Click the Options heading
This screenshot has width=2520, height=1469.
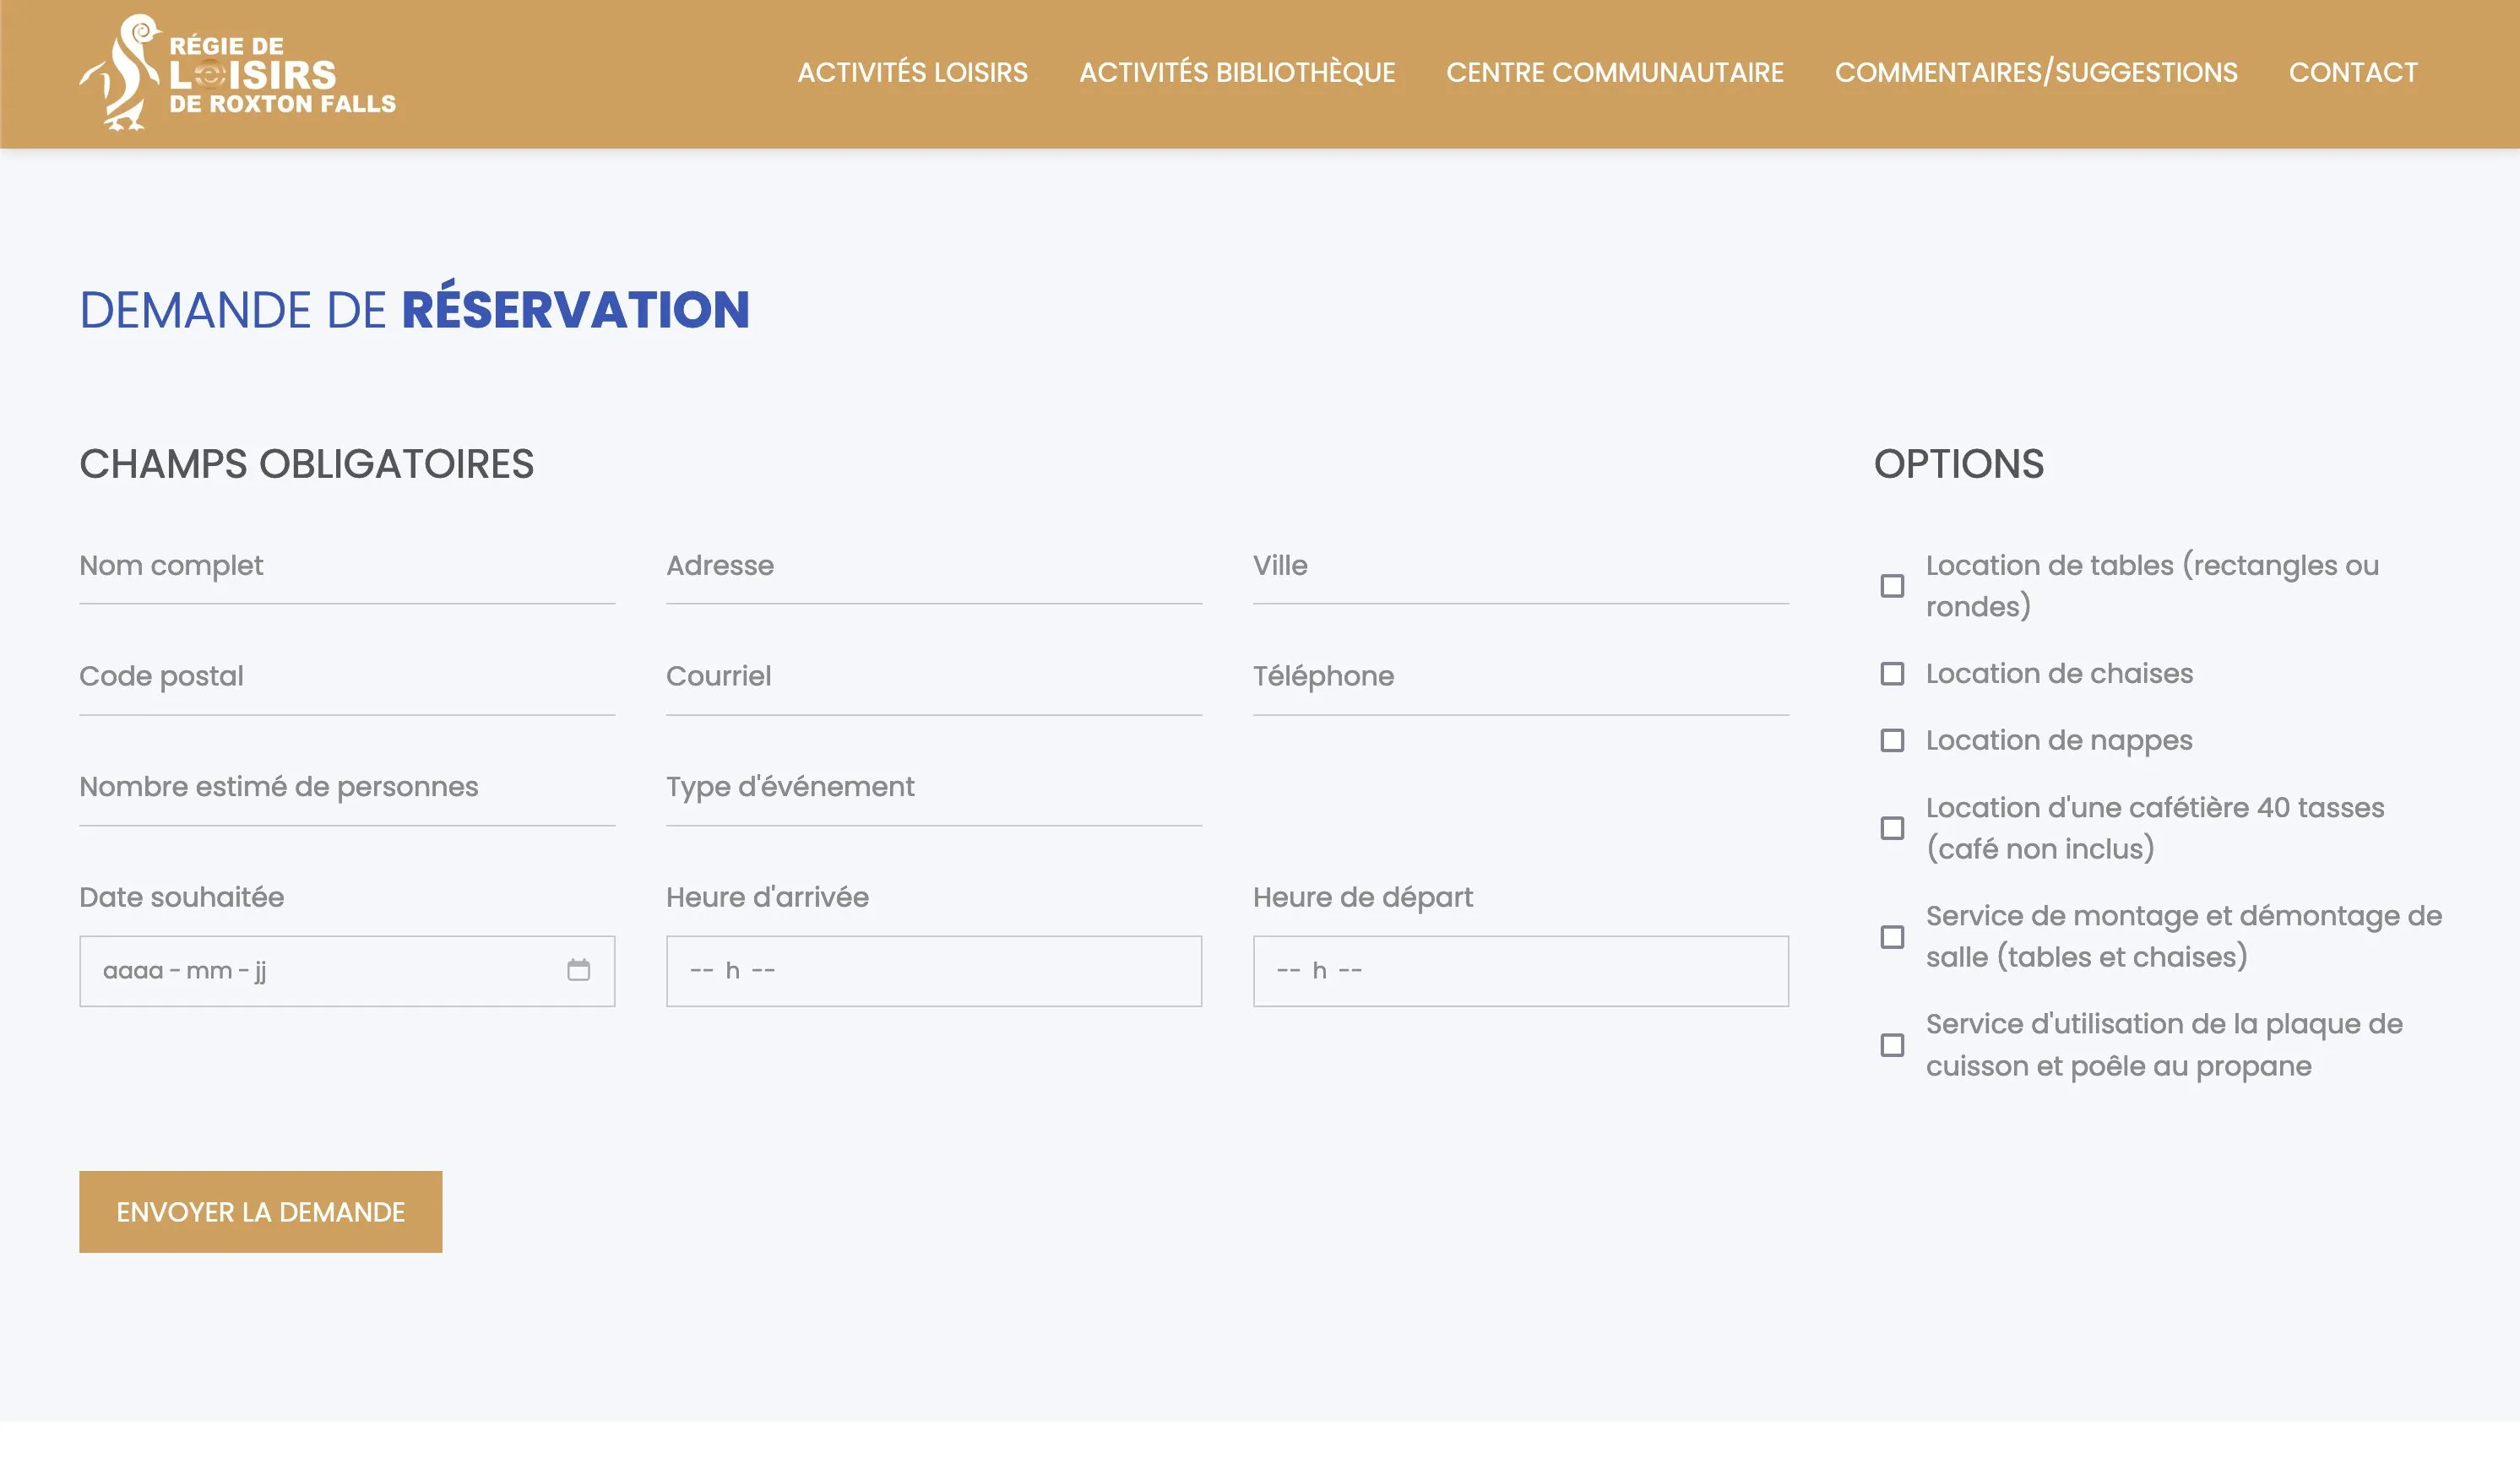[x=1958, y=464]
